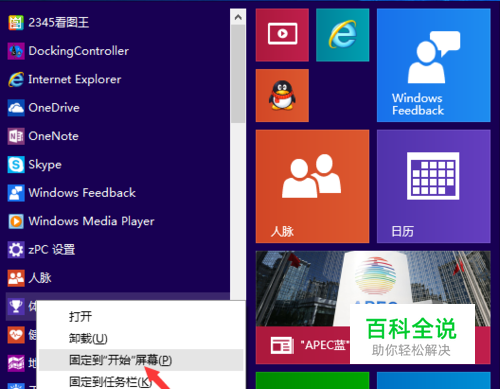The width and height of the screenshot is (500, 389).
Task: Open the OneNote icon in the list
Action: point(16,136)
